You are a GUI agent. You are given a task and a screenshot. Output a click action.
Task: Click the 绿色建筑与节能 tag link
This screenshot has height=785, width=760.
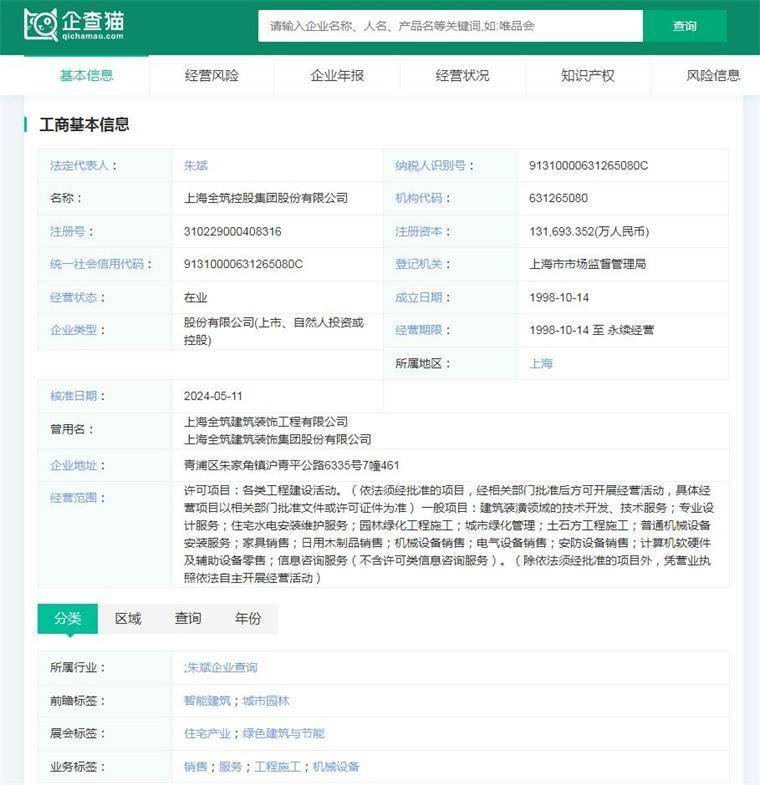pos(283,733)
